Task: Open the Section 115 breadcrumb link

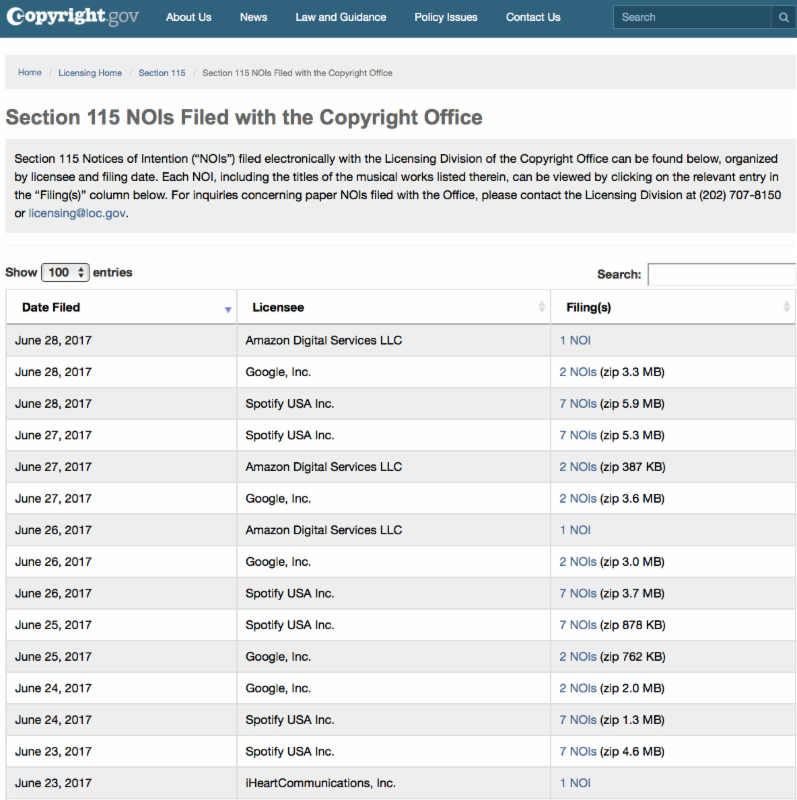Action: (162, 73)
